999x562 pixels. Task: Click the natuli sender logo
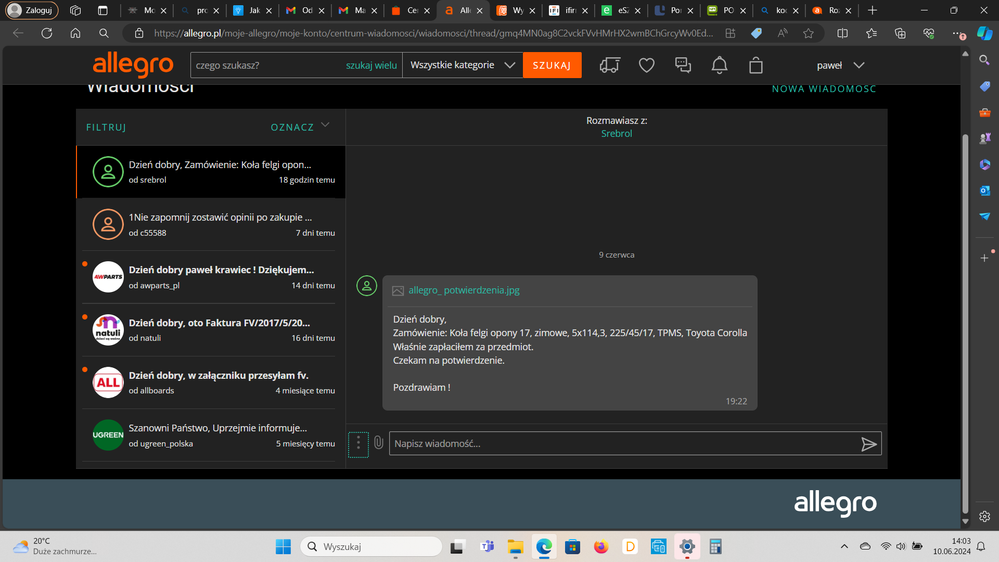click(108, 329)
